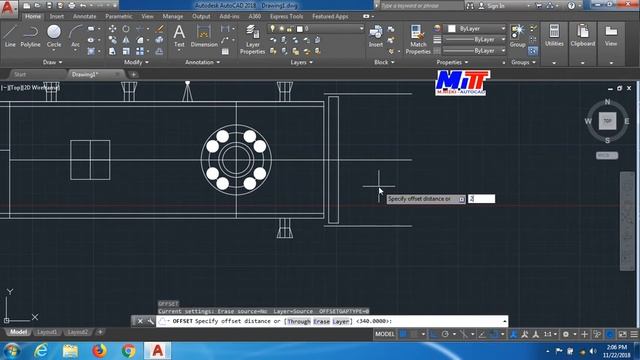The width and height of the screenshot is (640, 360).
Task: Toggle isolate objects in status bar
Action: (x=597, y=334)
